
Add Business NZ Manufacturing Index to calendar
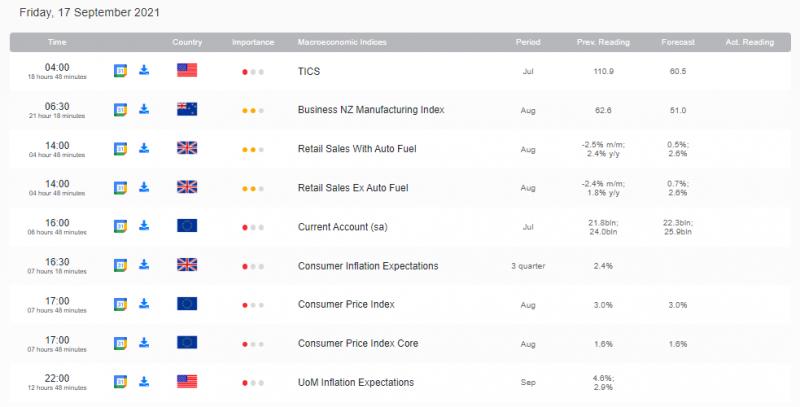pyautogui.click(x=120, y=110)
